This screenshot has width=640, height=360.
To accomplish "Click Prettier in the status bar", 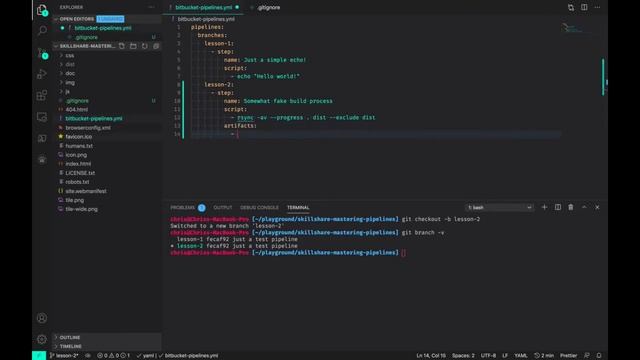I will click(568, 356).
